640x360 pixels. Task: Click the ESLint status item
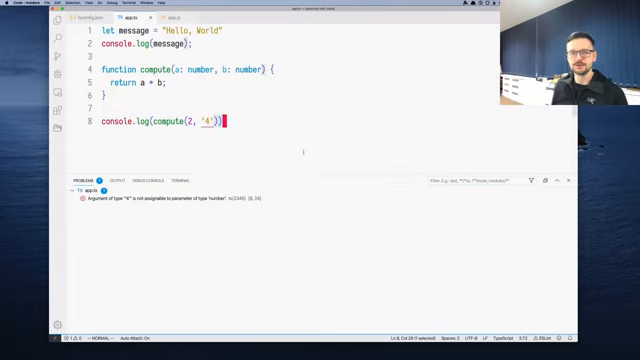click(x=542, y=338)
